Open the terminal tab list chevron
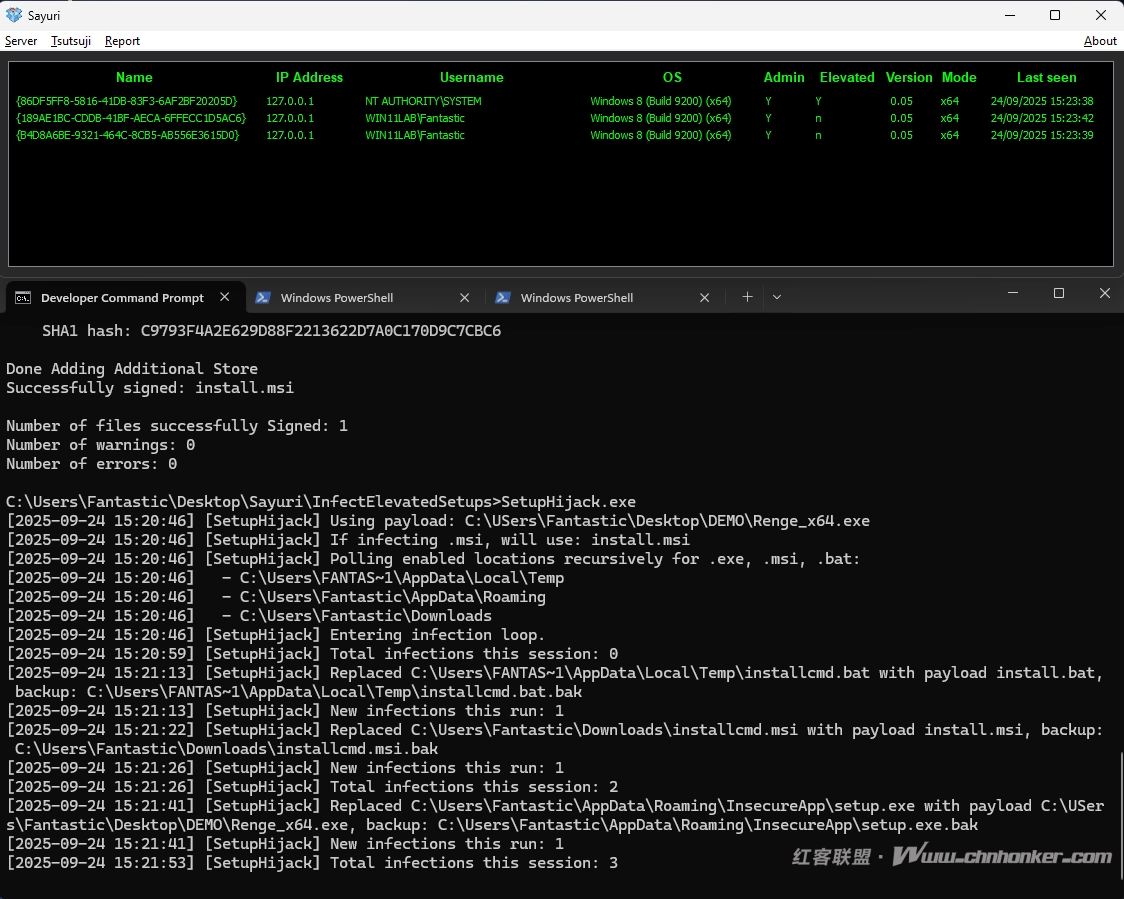The image size is (1124, 899). [777, 297]
